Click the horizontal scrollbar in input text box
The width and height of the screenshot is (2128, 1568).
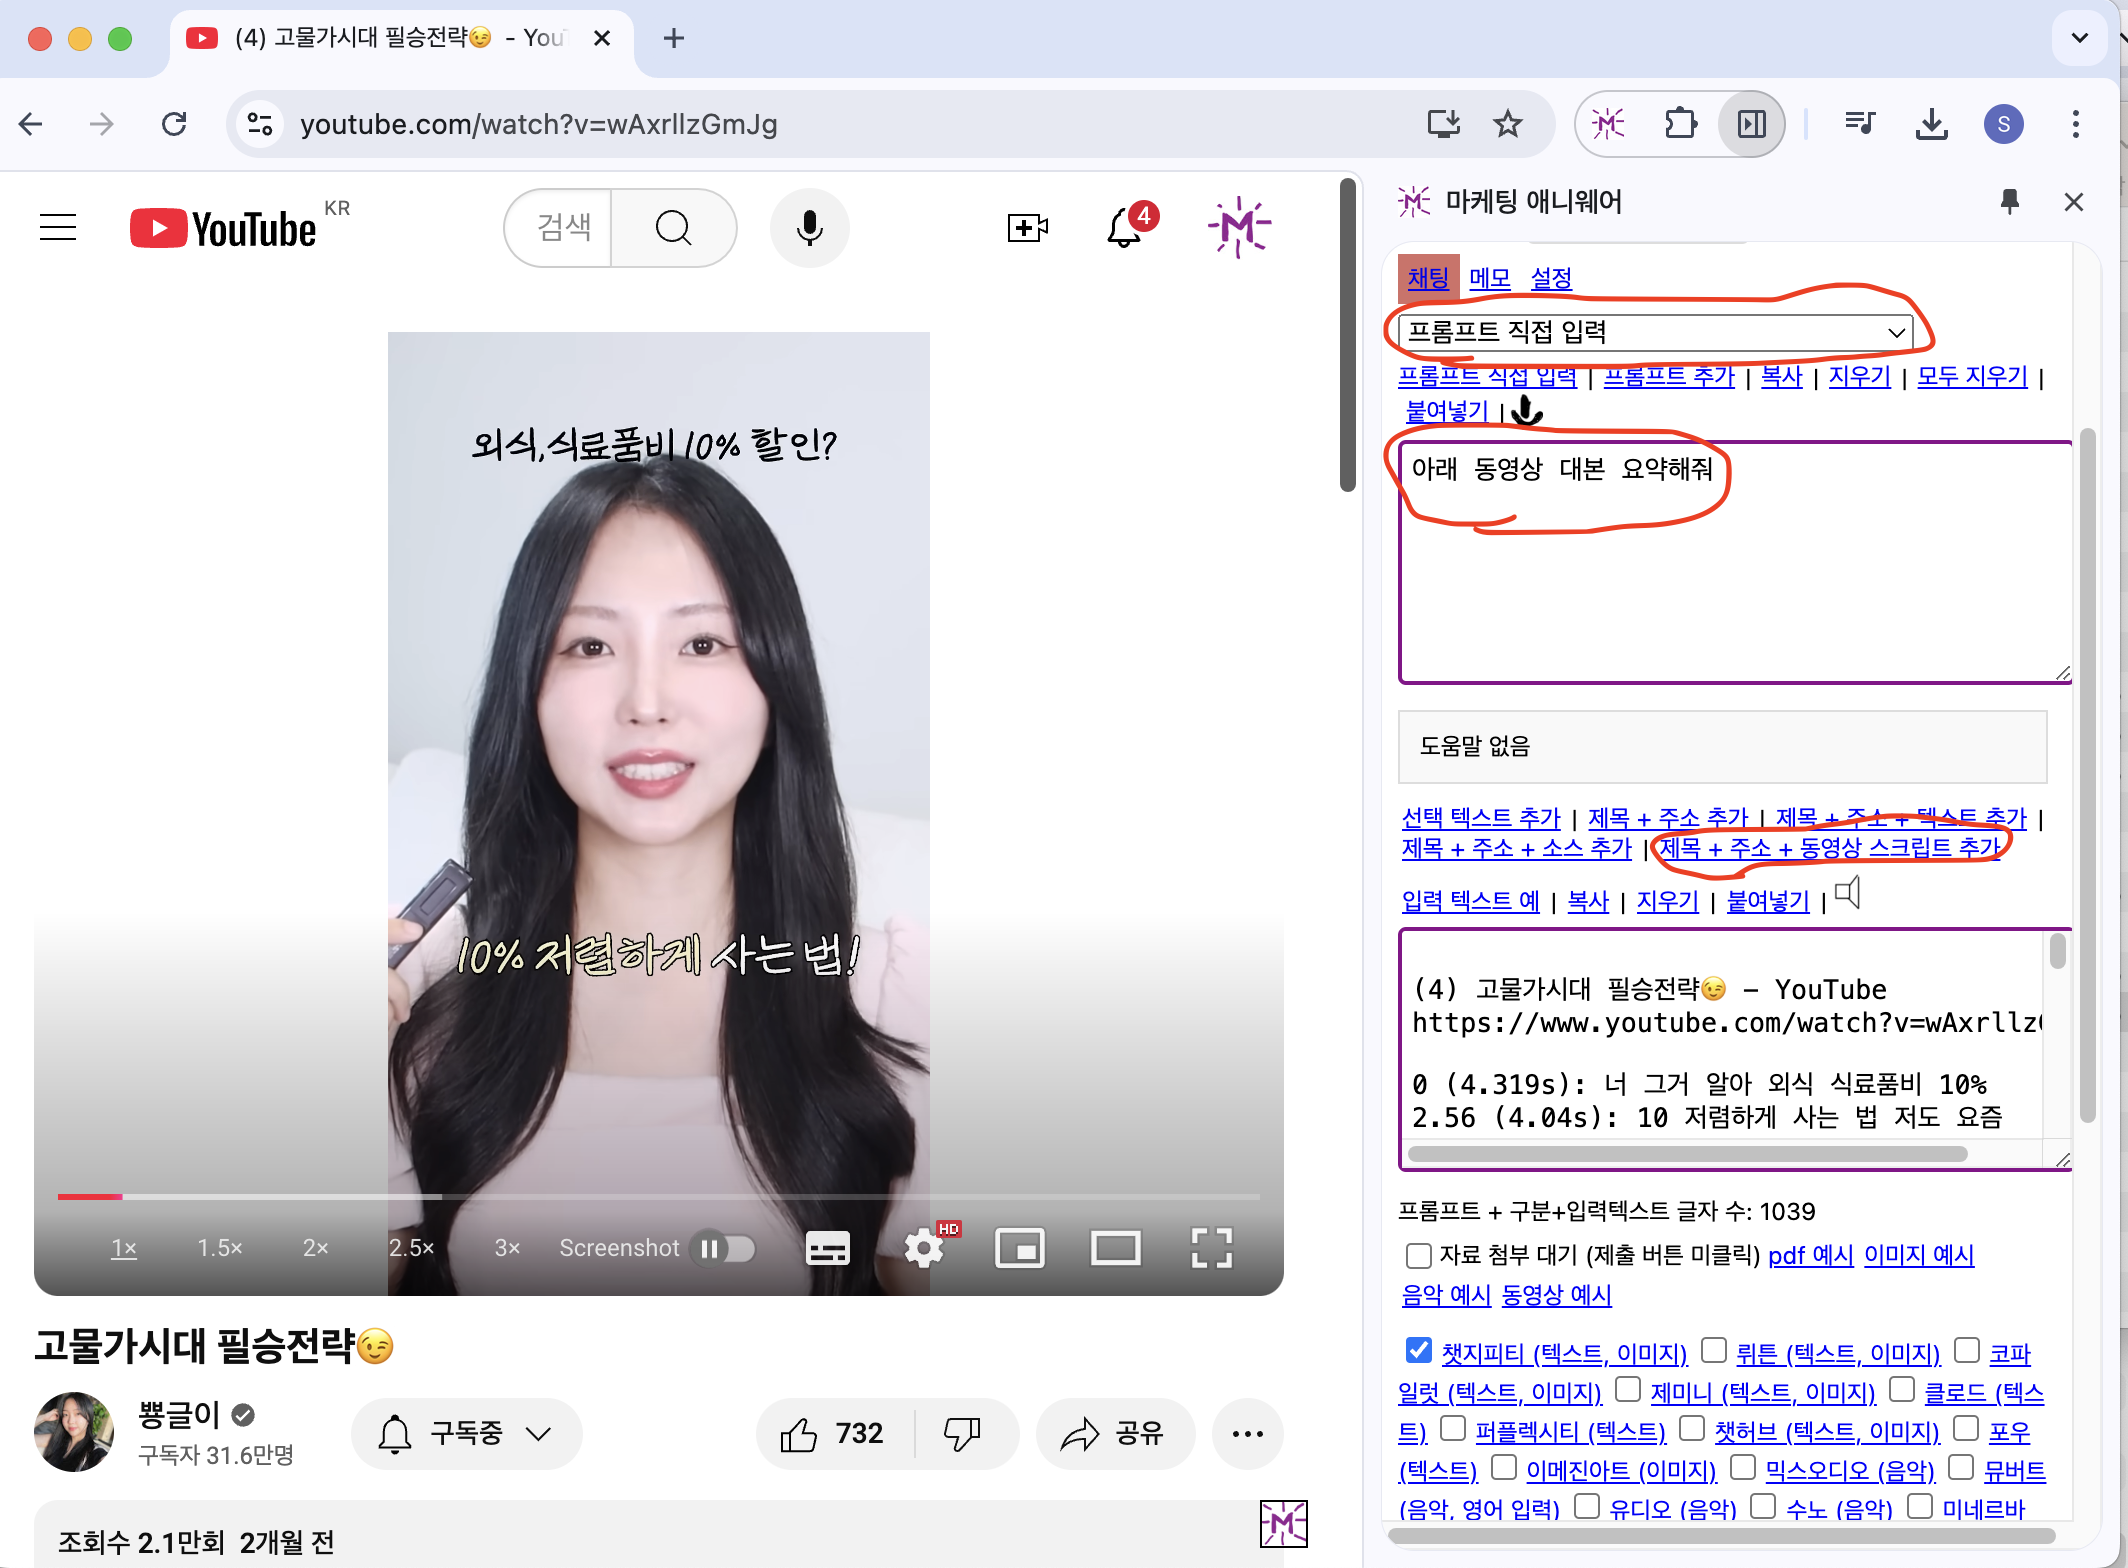[1687, 1154]
